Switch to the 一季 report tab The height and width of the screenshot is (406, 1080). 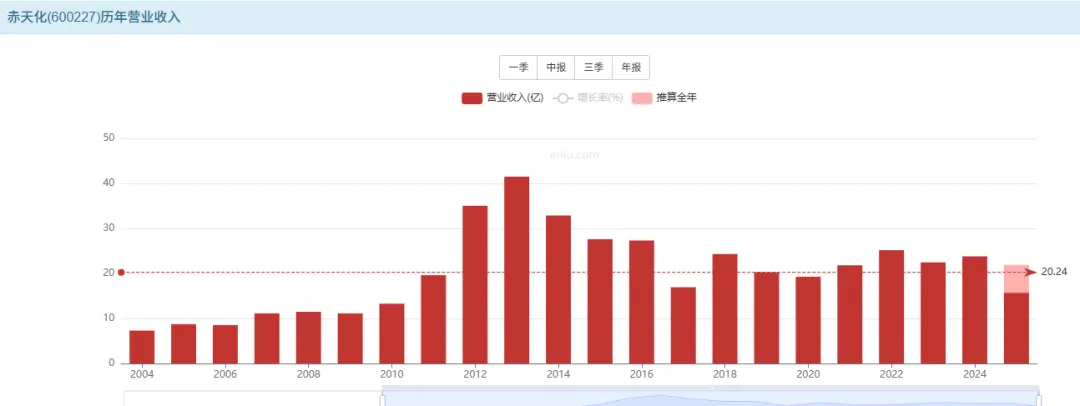(x=519, y=68)
